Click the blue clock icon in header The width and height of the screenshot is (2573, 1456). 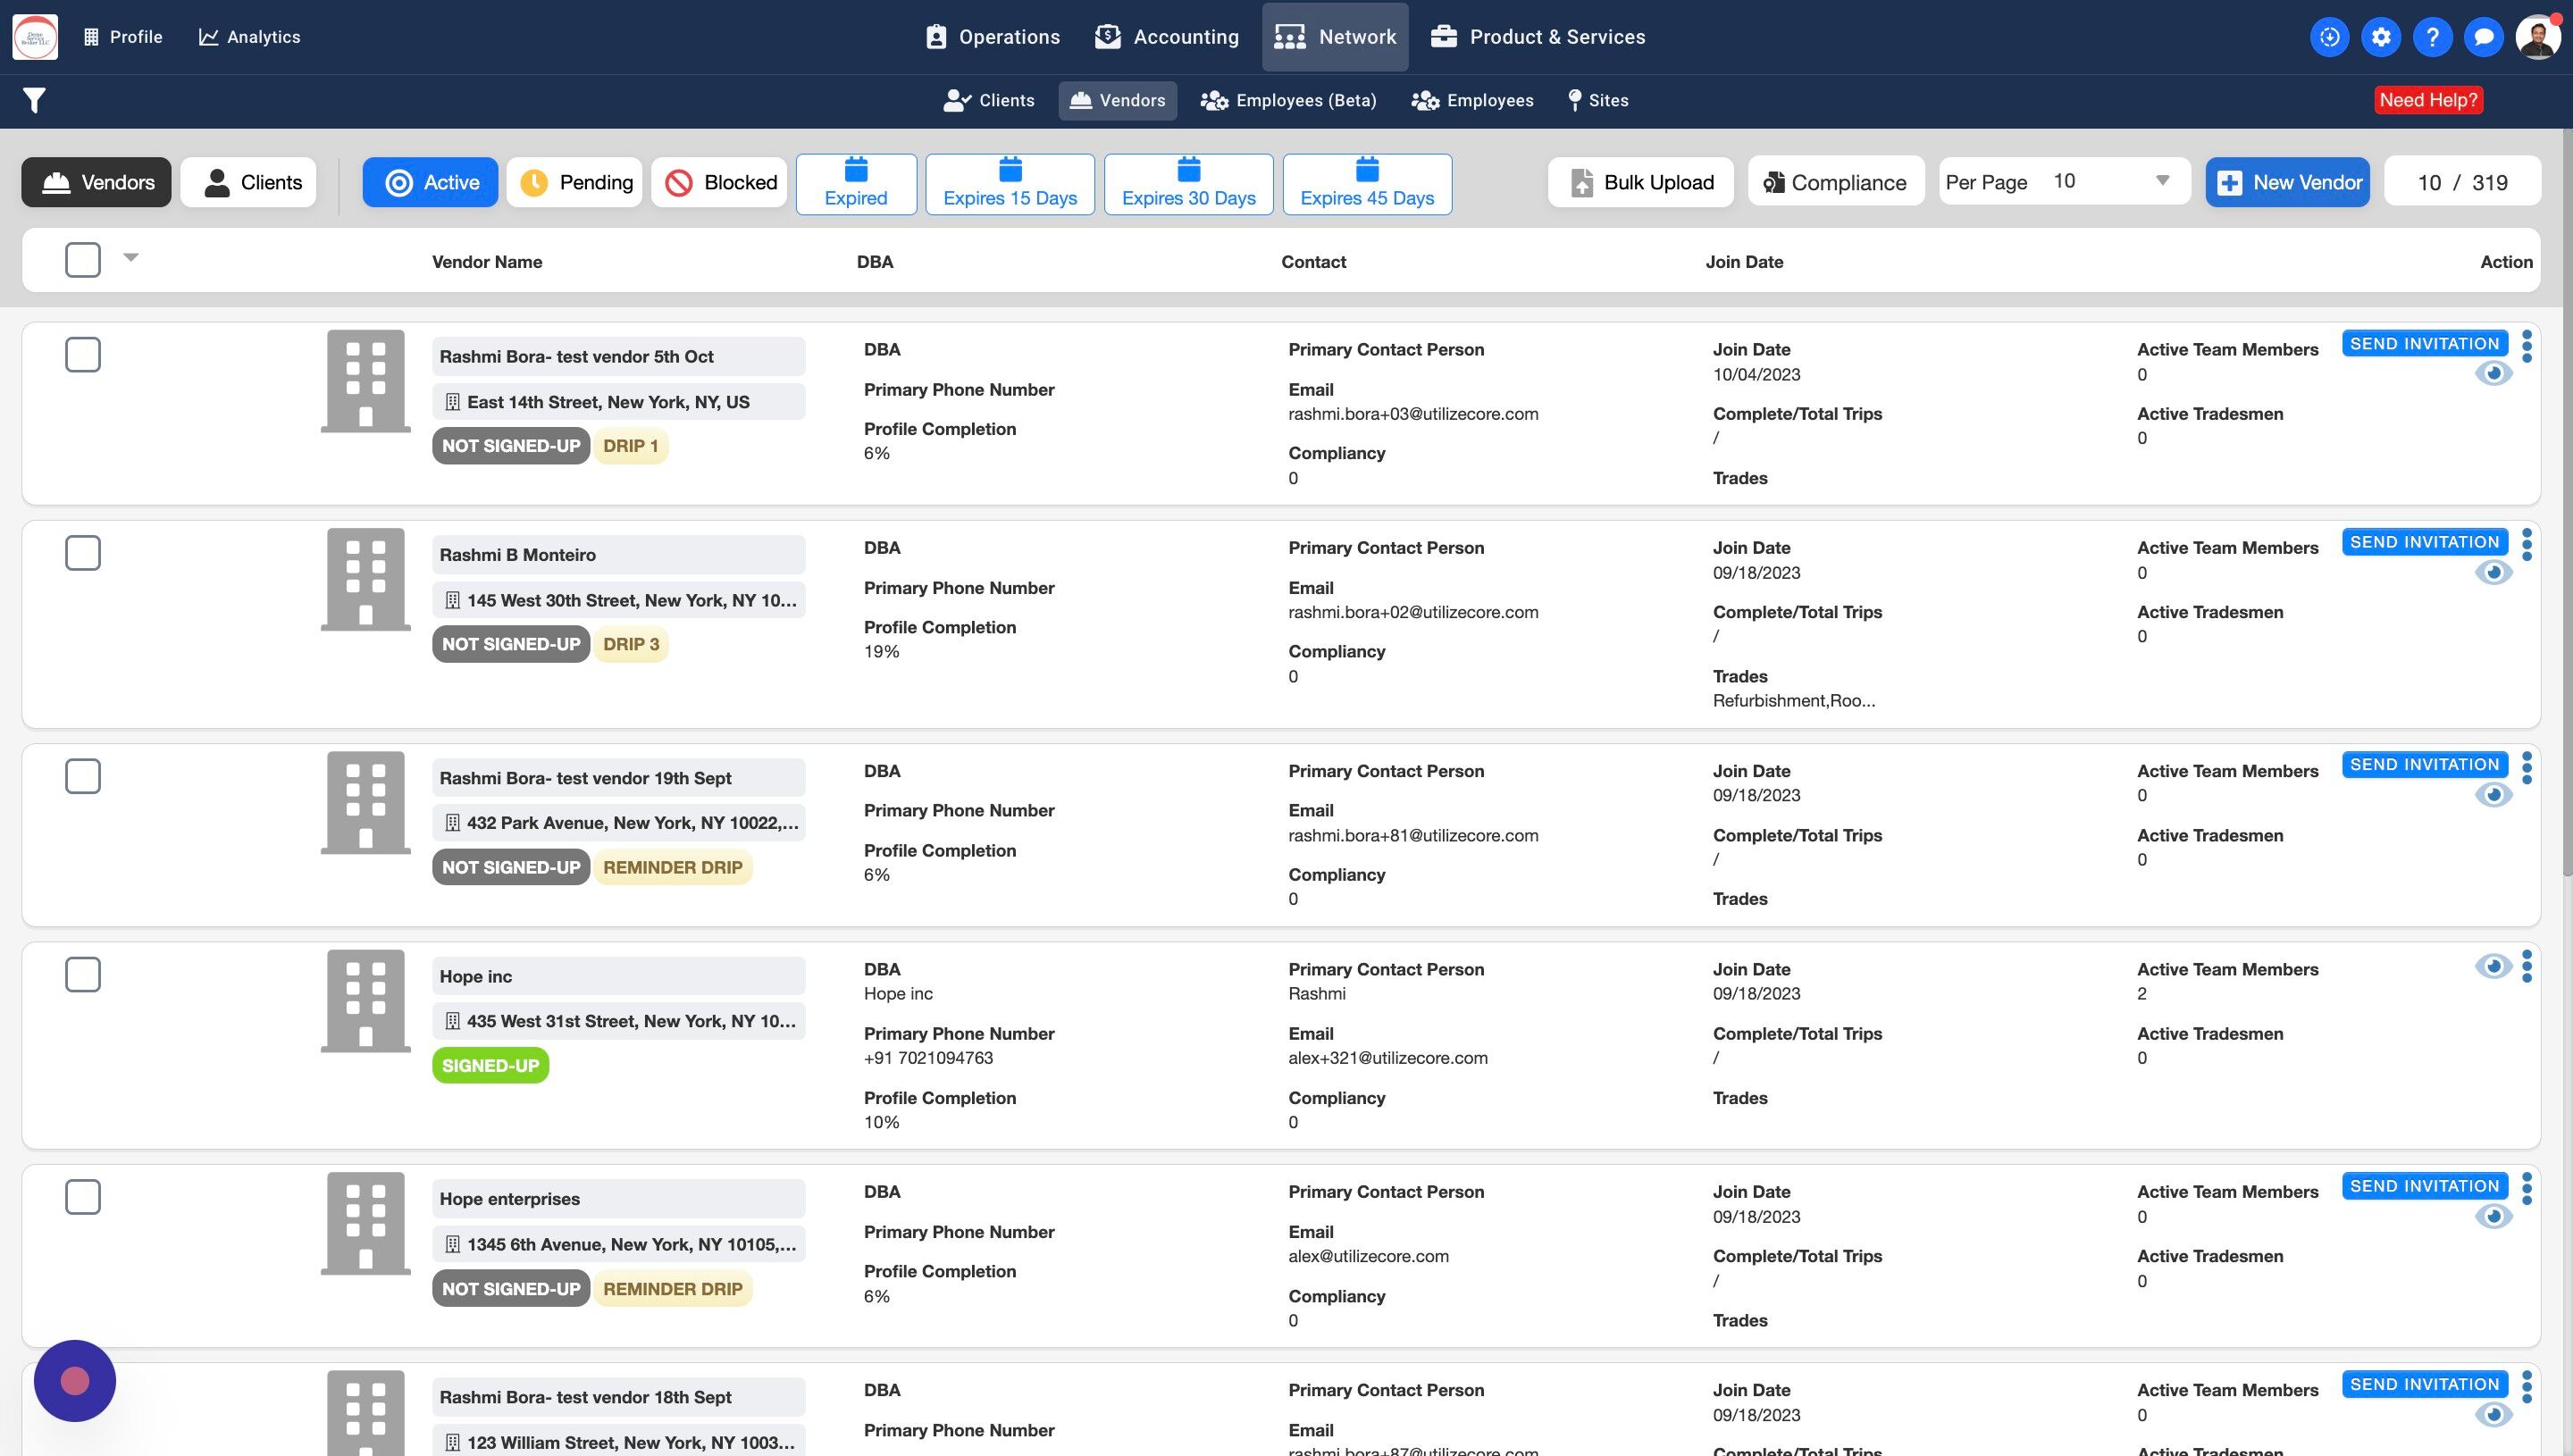[x=2329, y=37]
